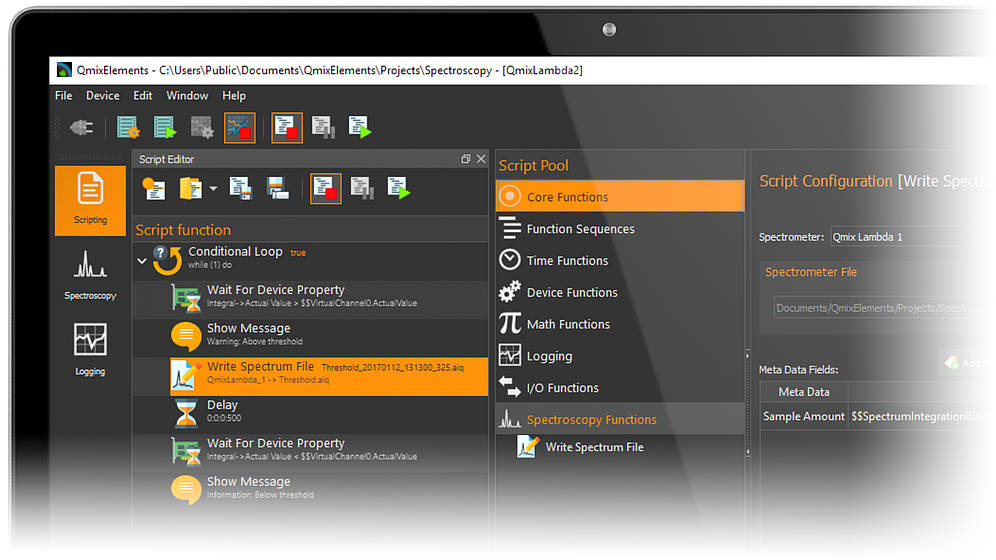The height and width of the screenshot is (560, 996).
Task: Pause script in Script Editor toolbar
Action: (x=362, y=188)
